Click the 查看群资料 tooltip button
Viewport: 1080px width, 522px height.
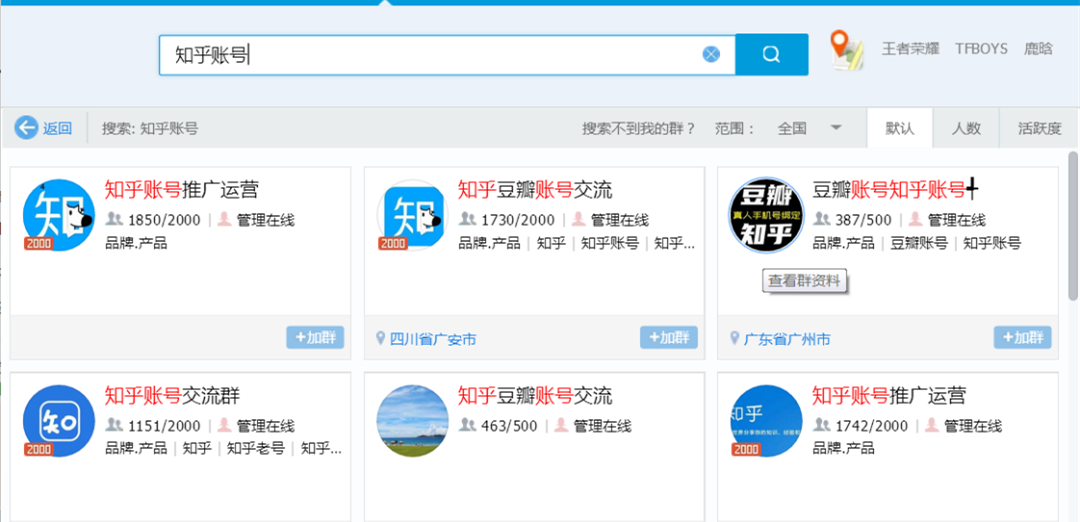tap(804, 281)
